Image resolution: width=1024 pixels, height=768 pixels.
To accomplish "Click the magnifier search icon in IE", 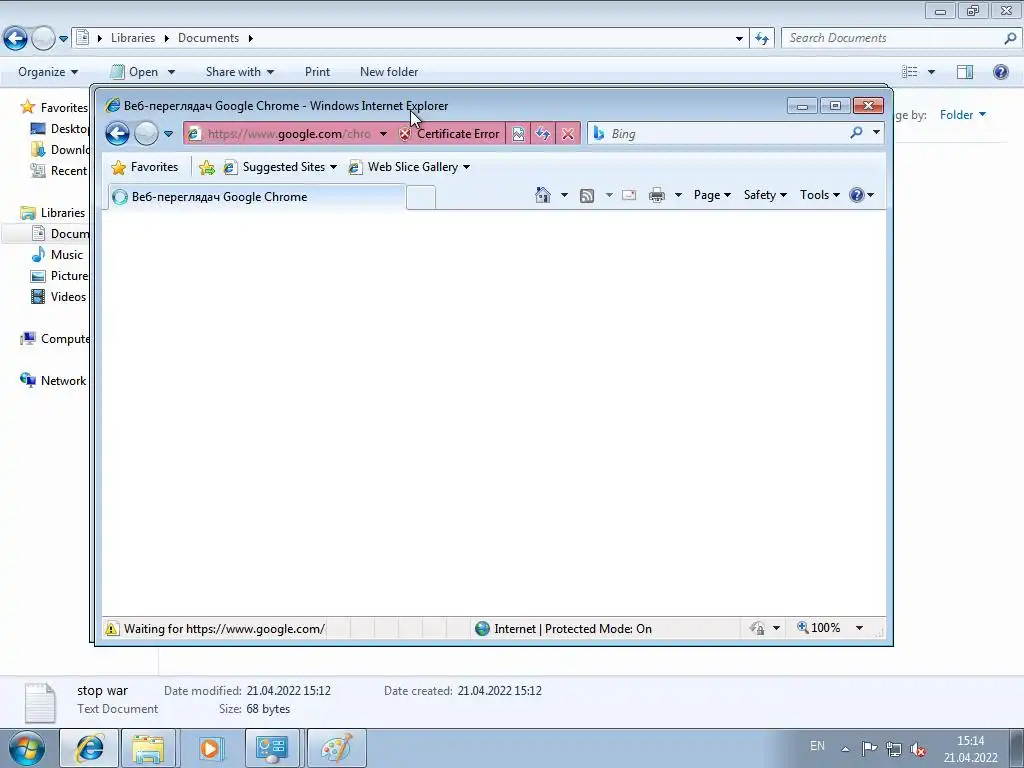I will (856, 133).
